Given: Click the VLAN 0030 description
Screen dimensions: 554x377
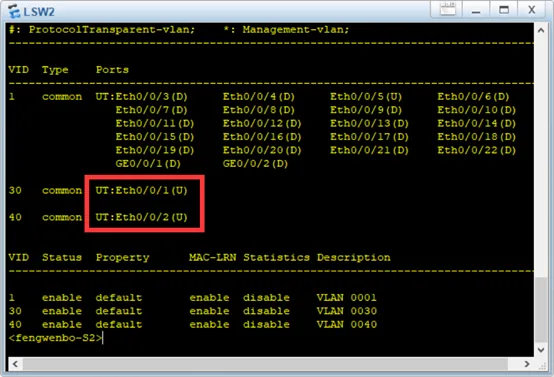Looking at the screenshot, I should [x=347, y=311].
